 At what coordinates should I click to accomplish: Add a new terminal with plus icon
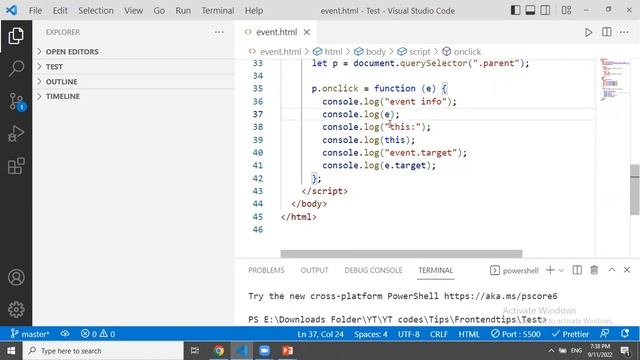(550, 270)
